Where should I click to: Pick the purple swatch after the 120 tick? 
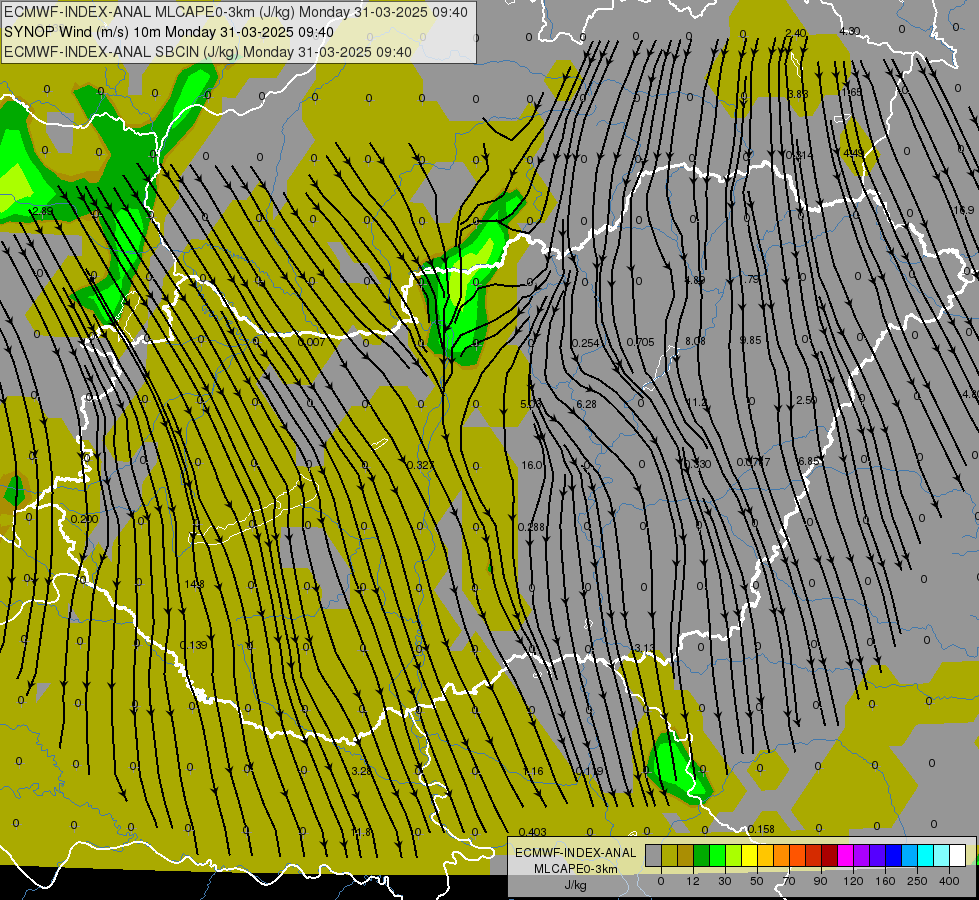tap(862, 855)
